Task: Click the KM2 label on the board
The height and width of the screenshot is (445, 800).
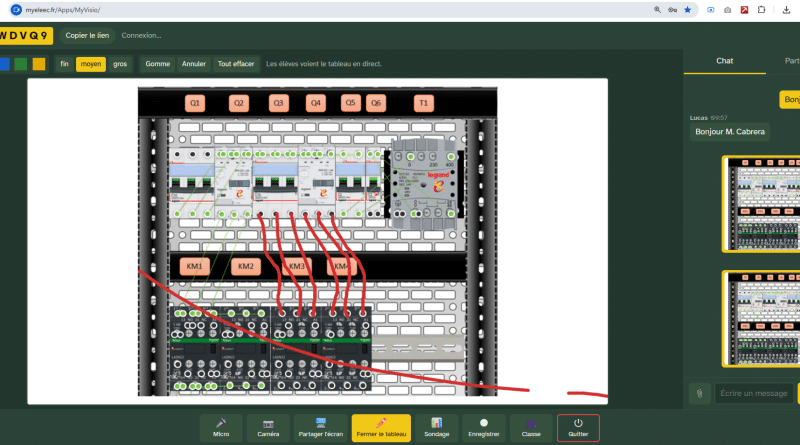Action: tap(245, 266)
